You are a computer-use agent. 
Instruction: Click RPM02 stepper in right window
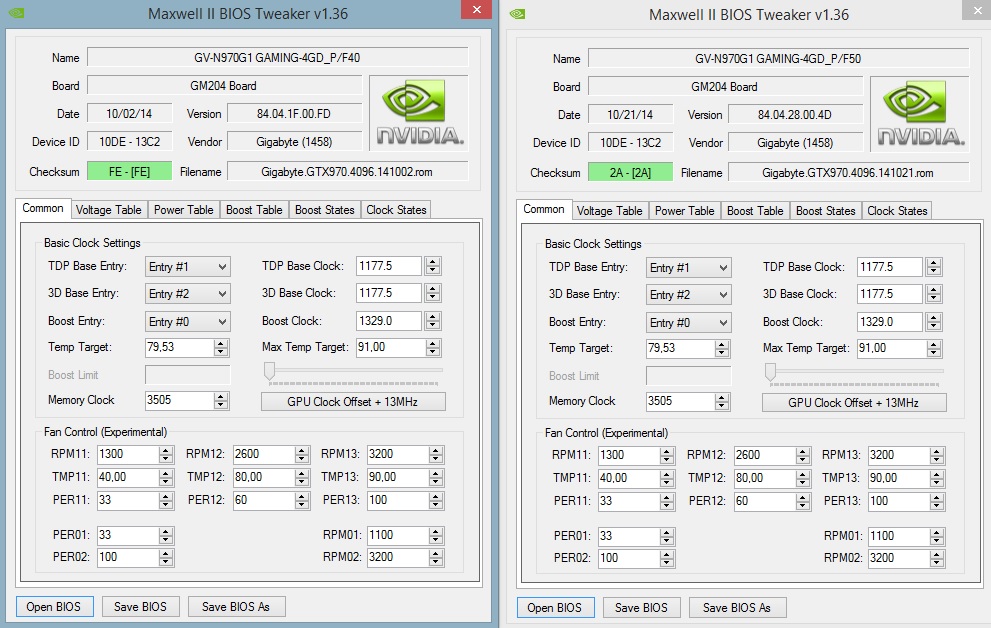[937, 559]
